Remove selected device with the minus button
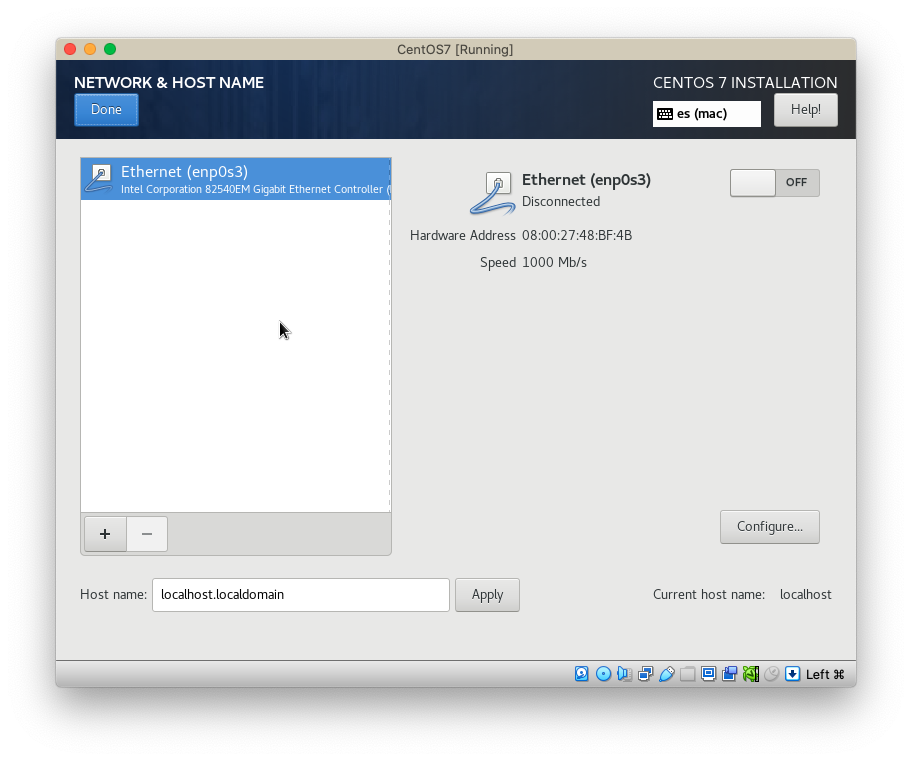912x761 pixels. pyautogui.click(x=147, y=534)
